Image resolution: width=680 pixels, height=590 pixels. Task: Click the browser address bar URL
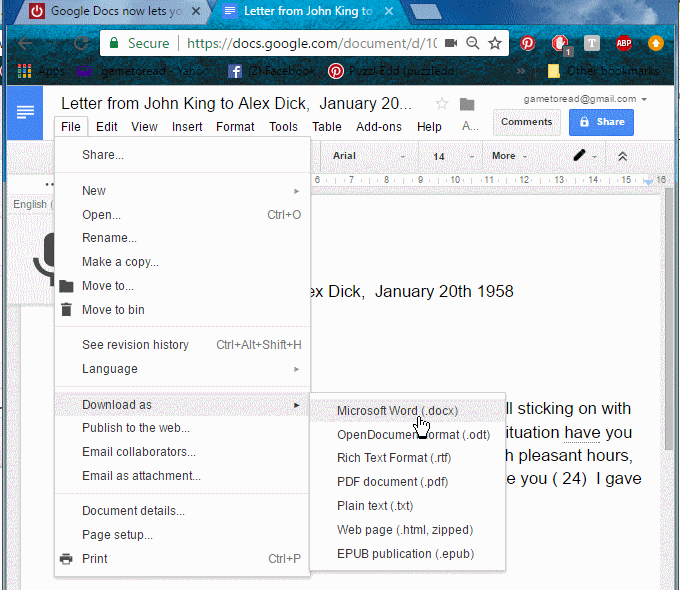[311, 43]
